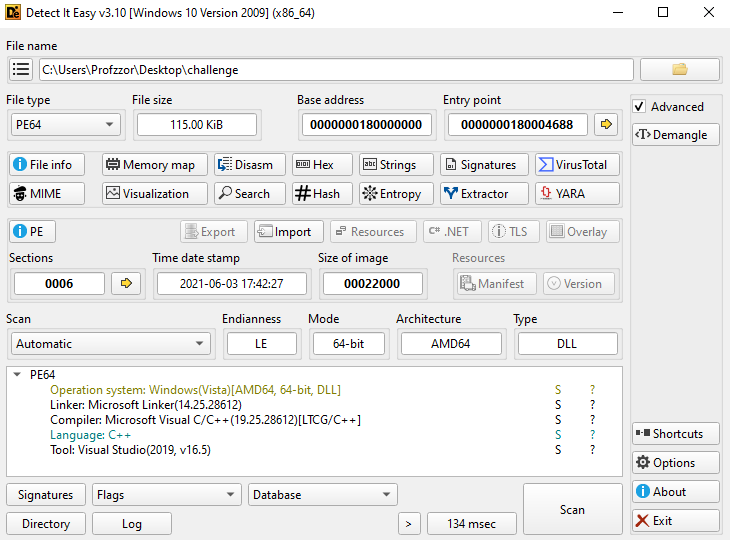Expand the Flags dropdown
Viewport: 730px width, 540px height.
point(167,494)
